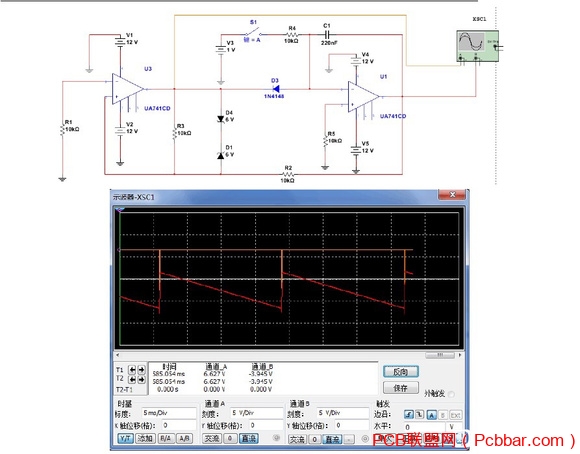Select falling edge trigger icon
Image resolution: width=580 pixels, height=454 pixels.
[x=419, y=415]
